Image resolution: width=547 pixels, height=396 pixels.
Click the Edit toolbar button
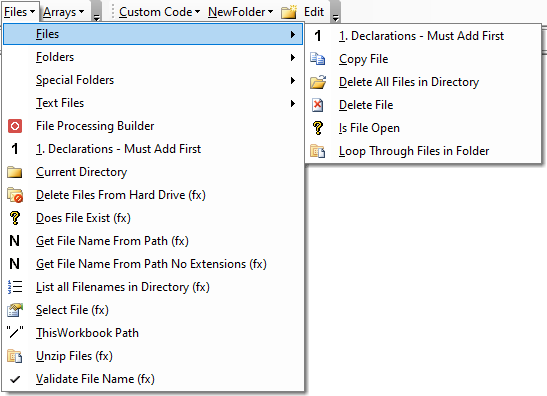point(314,12)
